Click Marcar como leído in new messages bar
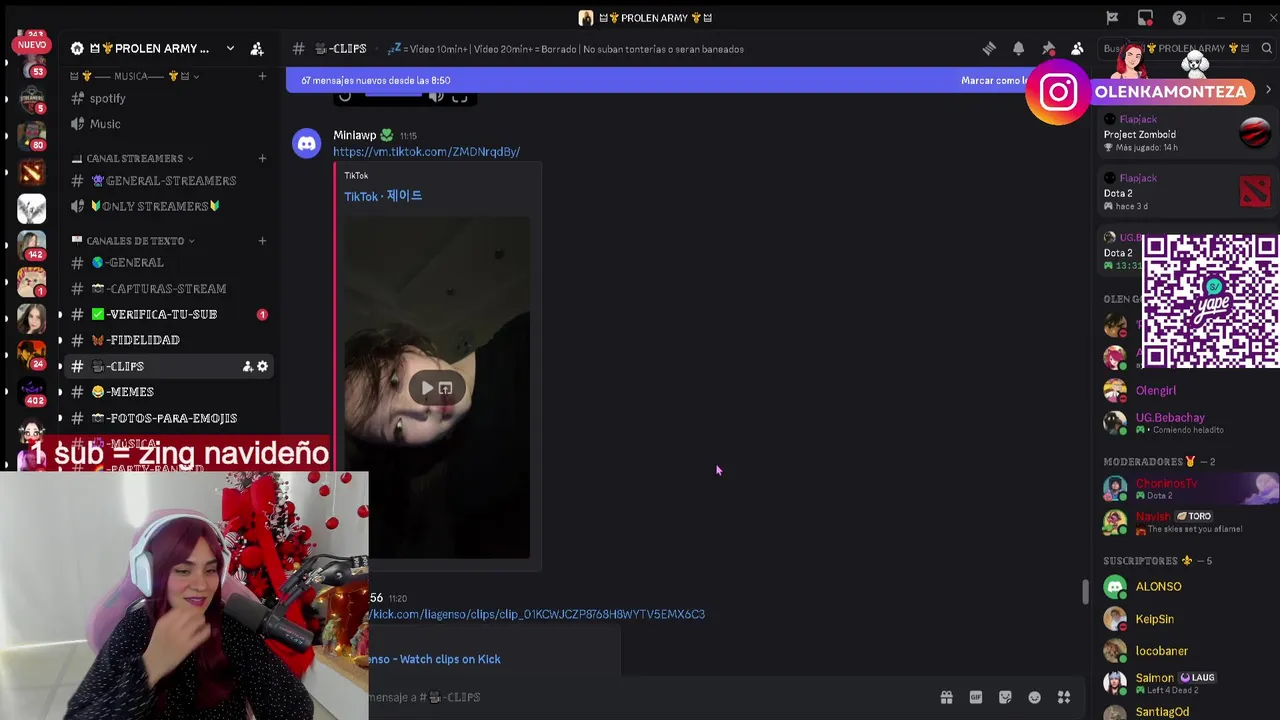The width and height of the screenshot is (1280, 720). click(x=994, y=80)
